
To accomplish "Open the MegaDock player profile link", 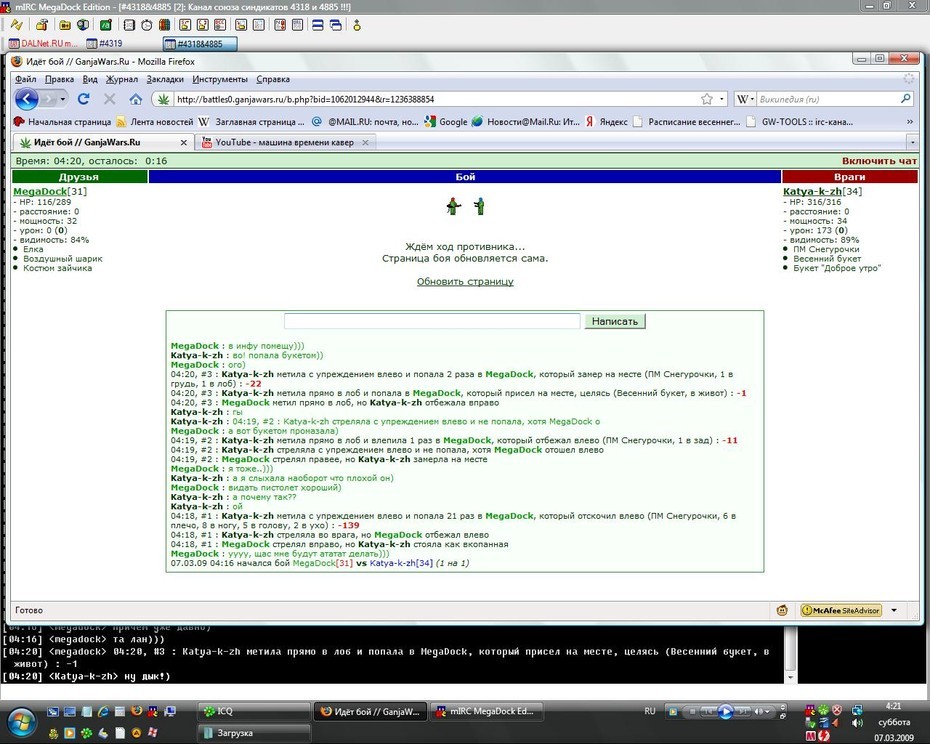I will coord(40,191).
